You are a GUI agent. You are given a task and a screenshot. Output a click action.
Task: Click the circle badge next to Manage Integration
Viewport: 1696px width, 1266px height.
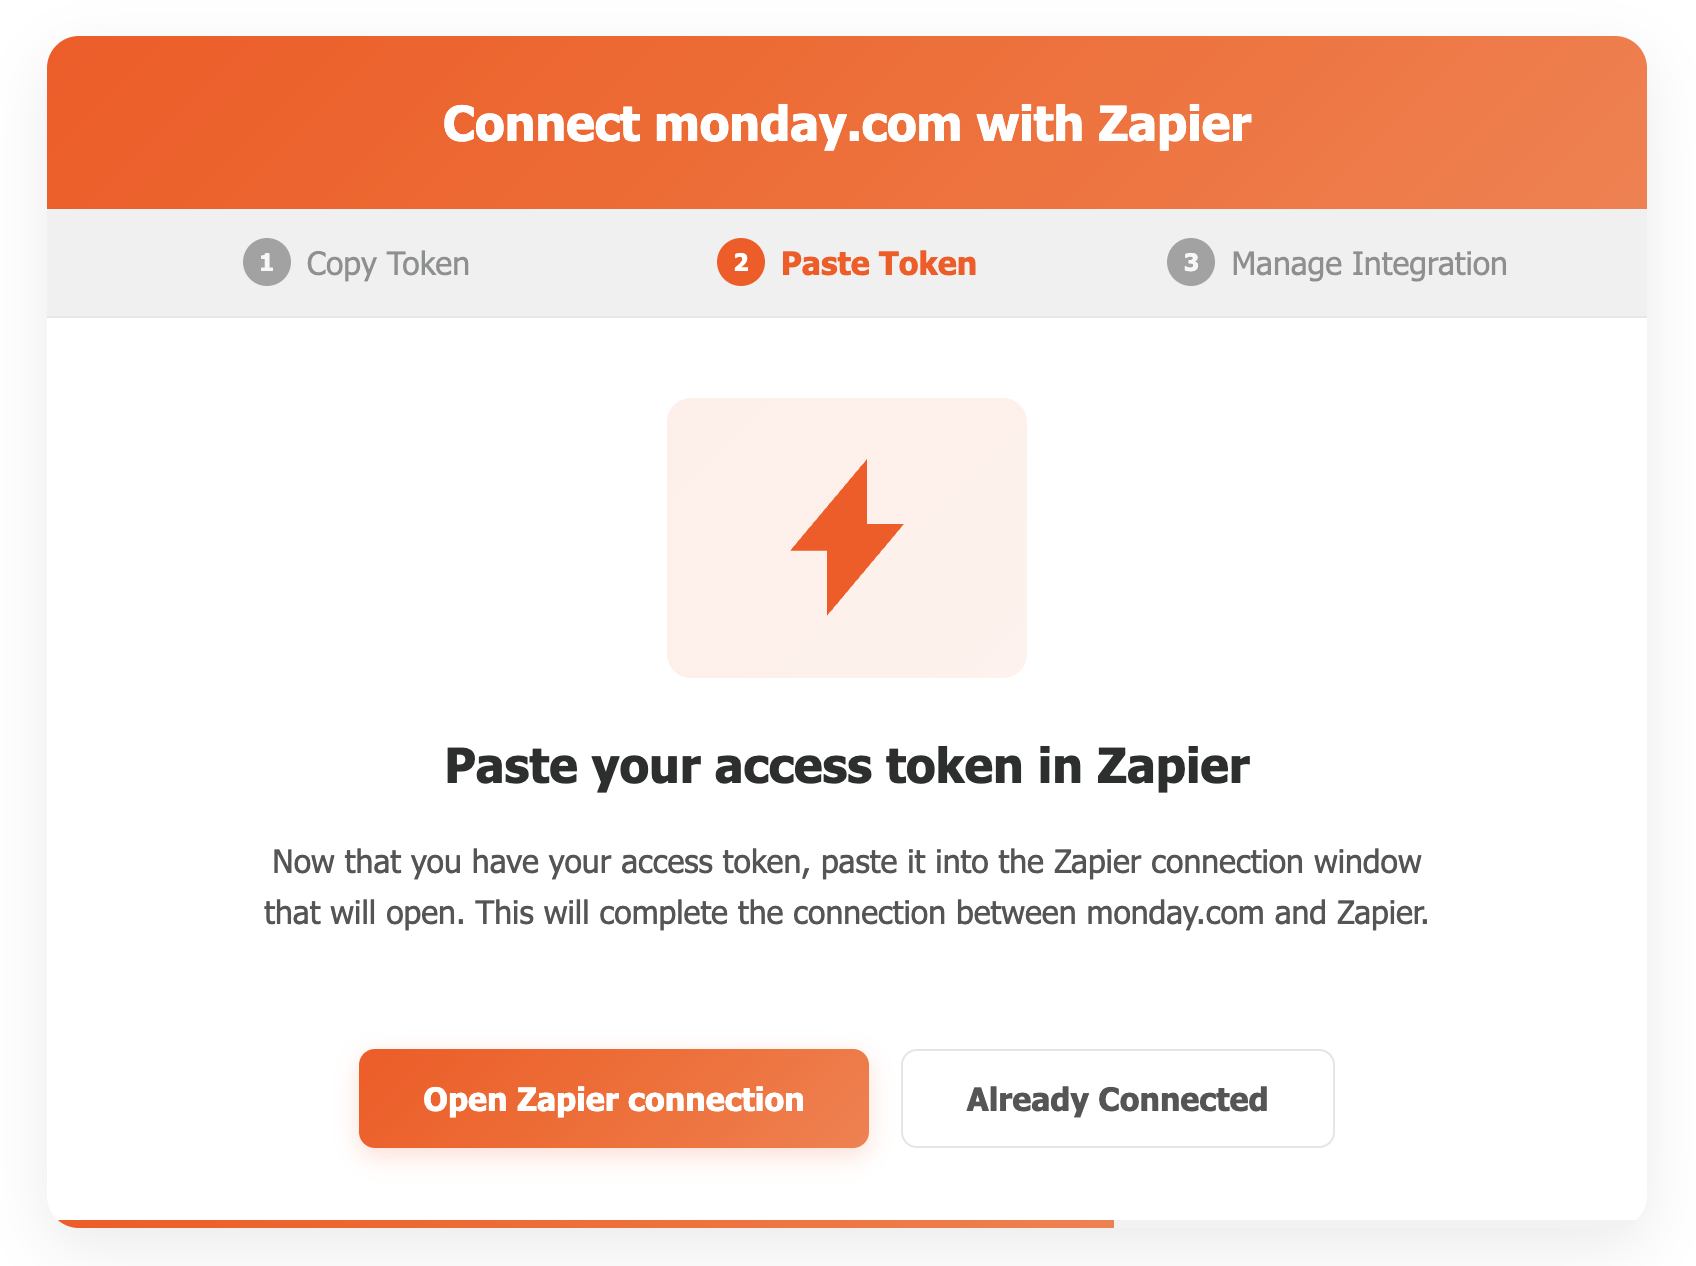click(1190, 263)
